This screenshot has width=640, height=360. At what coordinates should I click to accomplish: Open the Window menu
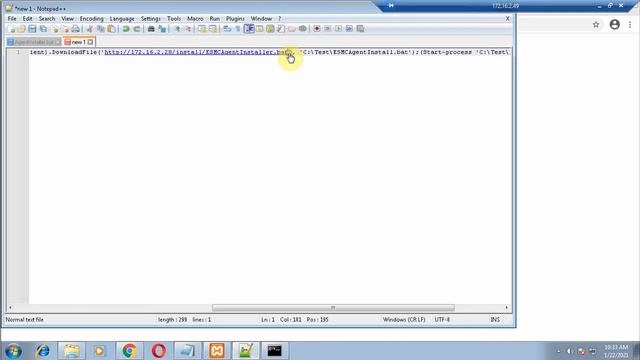pyautogui.click(x=261, y=19)
